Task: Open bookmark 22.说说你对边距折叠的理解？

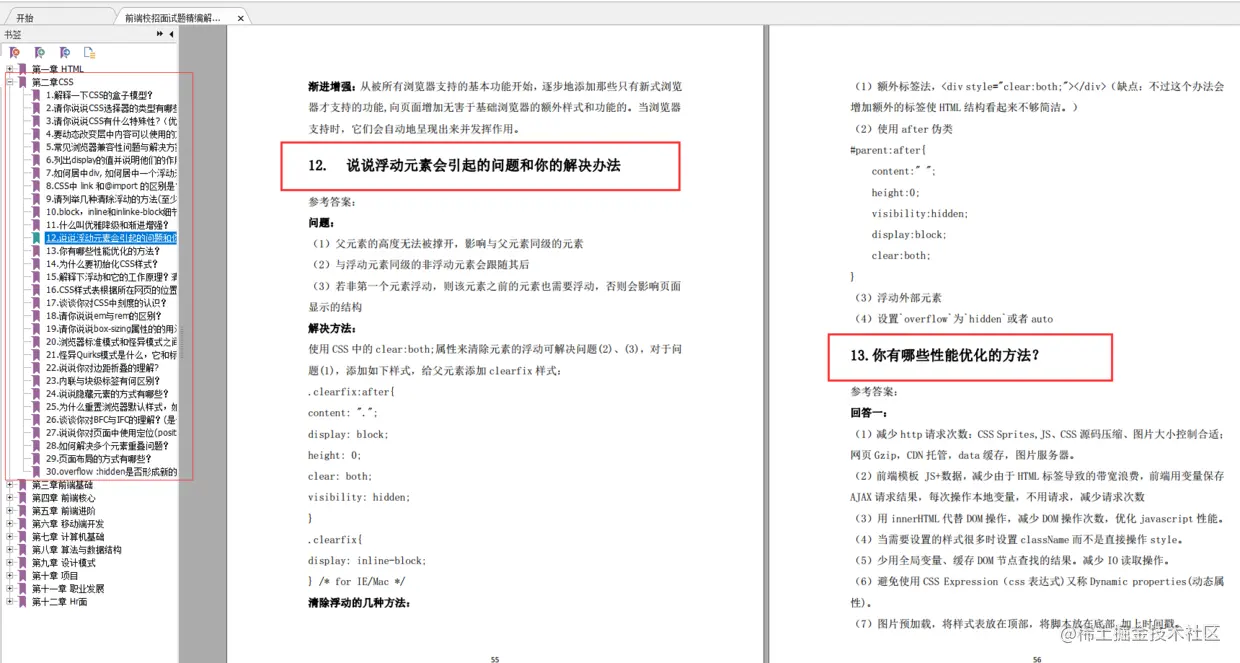Action: click(x=103, y=367)
